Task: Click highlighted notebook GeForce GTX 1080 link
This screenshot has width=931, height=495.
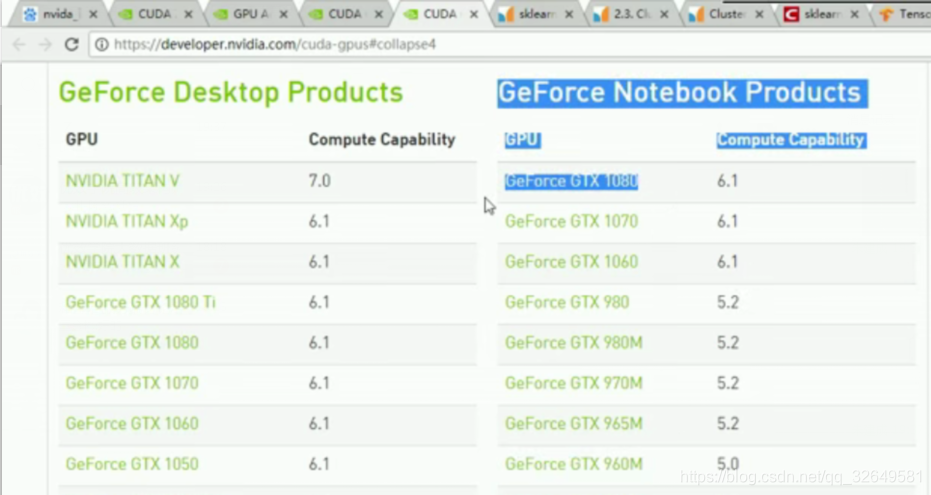Action: click(x=571, y=181)
